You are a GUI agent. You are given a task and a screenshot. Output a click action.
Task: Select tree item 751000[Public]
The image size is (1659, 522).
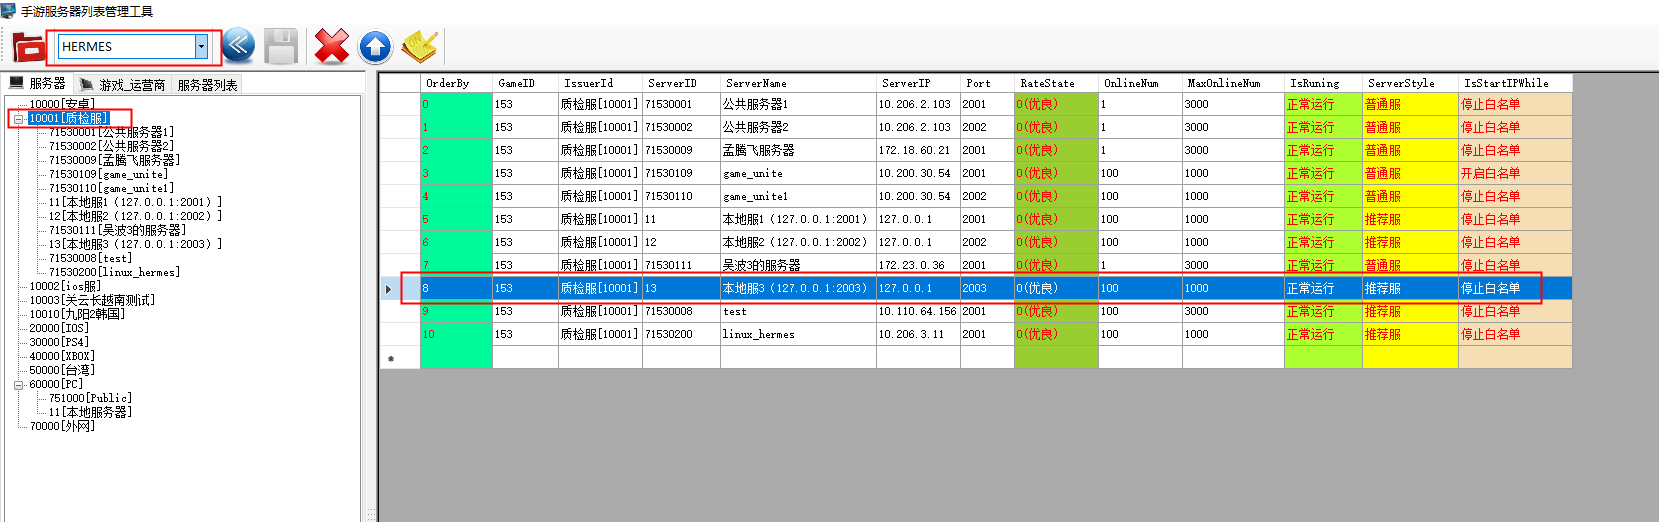(90, 398)
